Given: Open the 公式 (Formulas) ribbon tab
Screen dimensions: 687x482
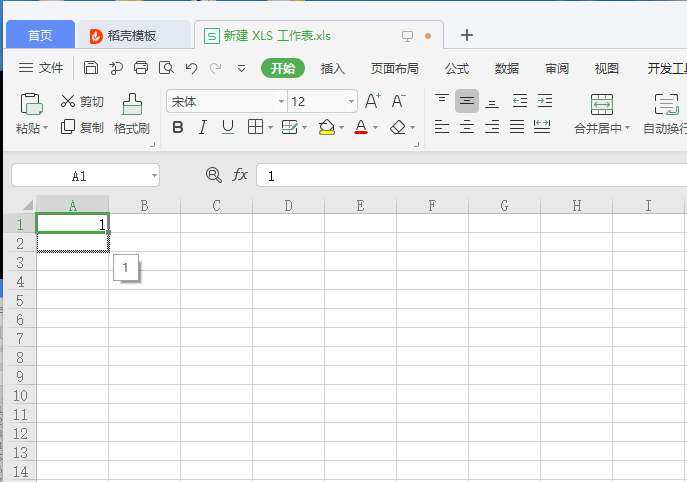Looking at the screenshot, I should point(457,68).
